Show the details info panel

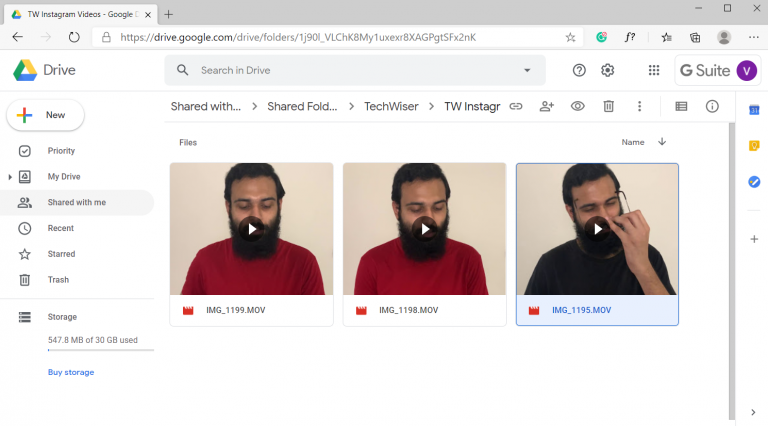(x=712, y=106)
